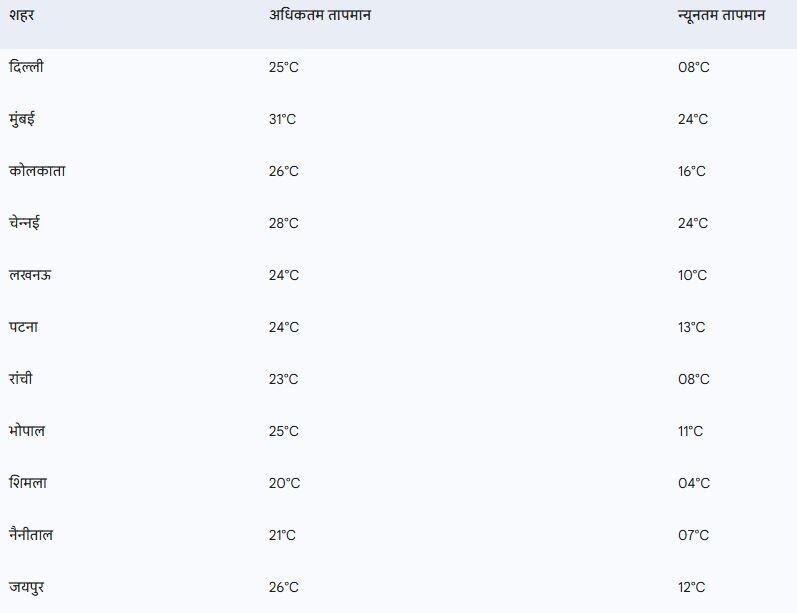Image resolution: width=797 pixels, height=613 pixels.
Task: Select the भोपाल city cell
Action: [x=27, y=431]
